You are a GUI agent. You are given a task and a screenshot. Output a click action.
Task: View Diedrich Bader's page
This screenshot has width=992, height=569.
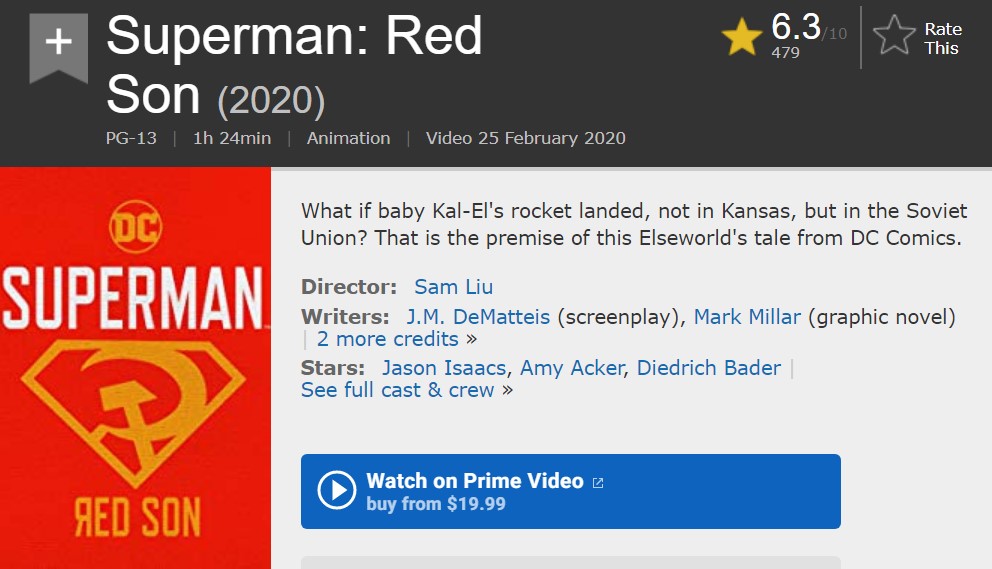tap(709, 368)
